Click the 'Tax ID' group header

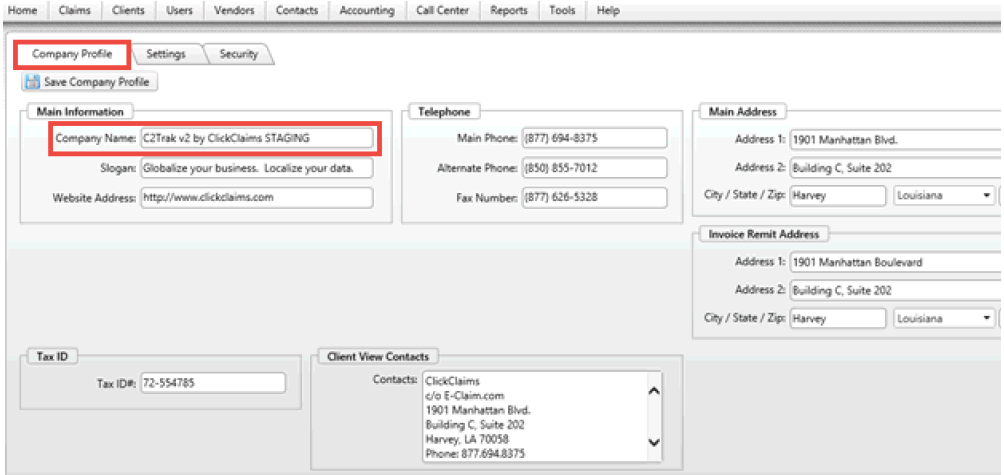click(53, 357)
